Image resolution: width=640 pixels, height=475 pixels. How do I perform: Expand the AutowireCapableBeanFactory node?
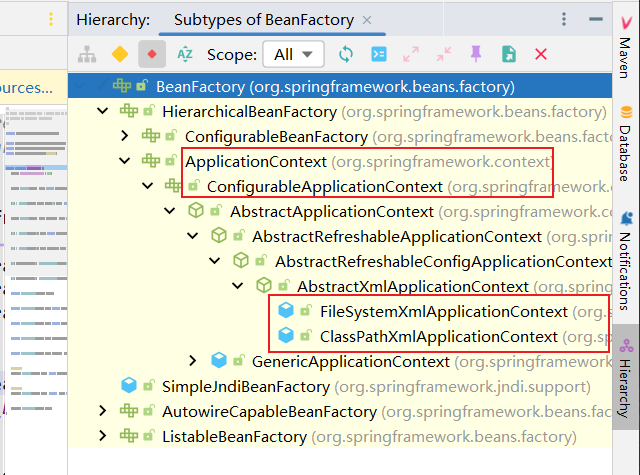(102, 411)
